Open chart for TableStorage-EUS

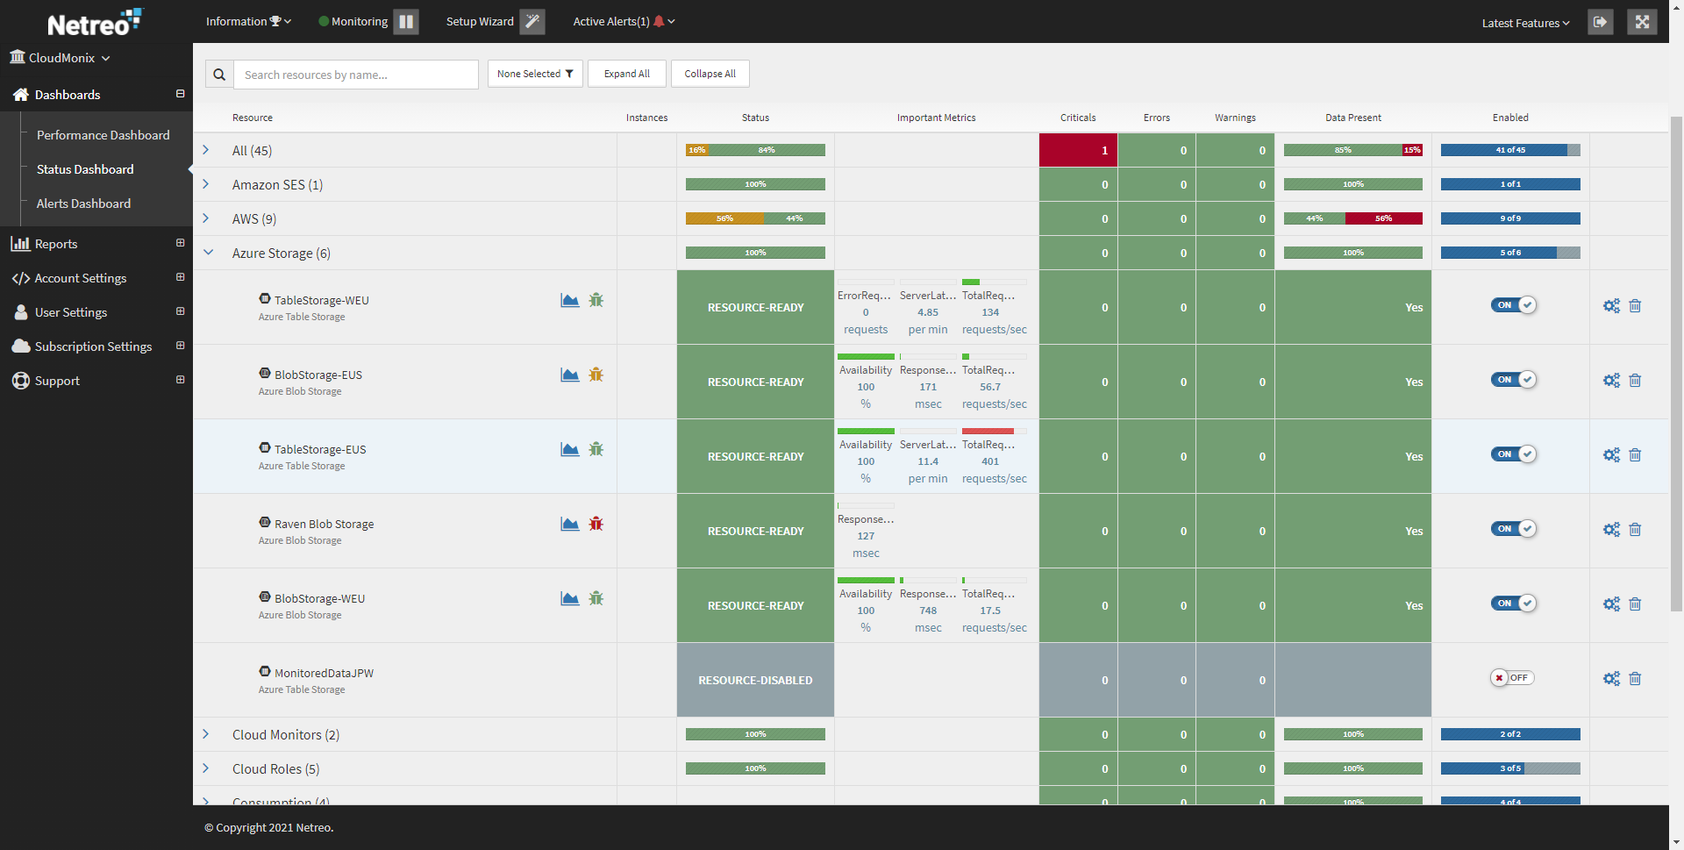tap(570, 449)
